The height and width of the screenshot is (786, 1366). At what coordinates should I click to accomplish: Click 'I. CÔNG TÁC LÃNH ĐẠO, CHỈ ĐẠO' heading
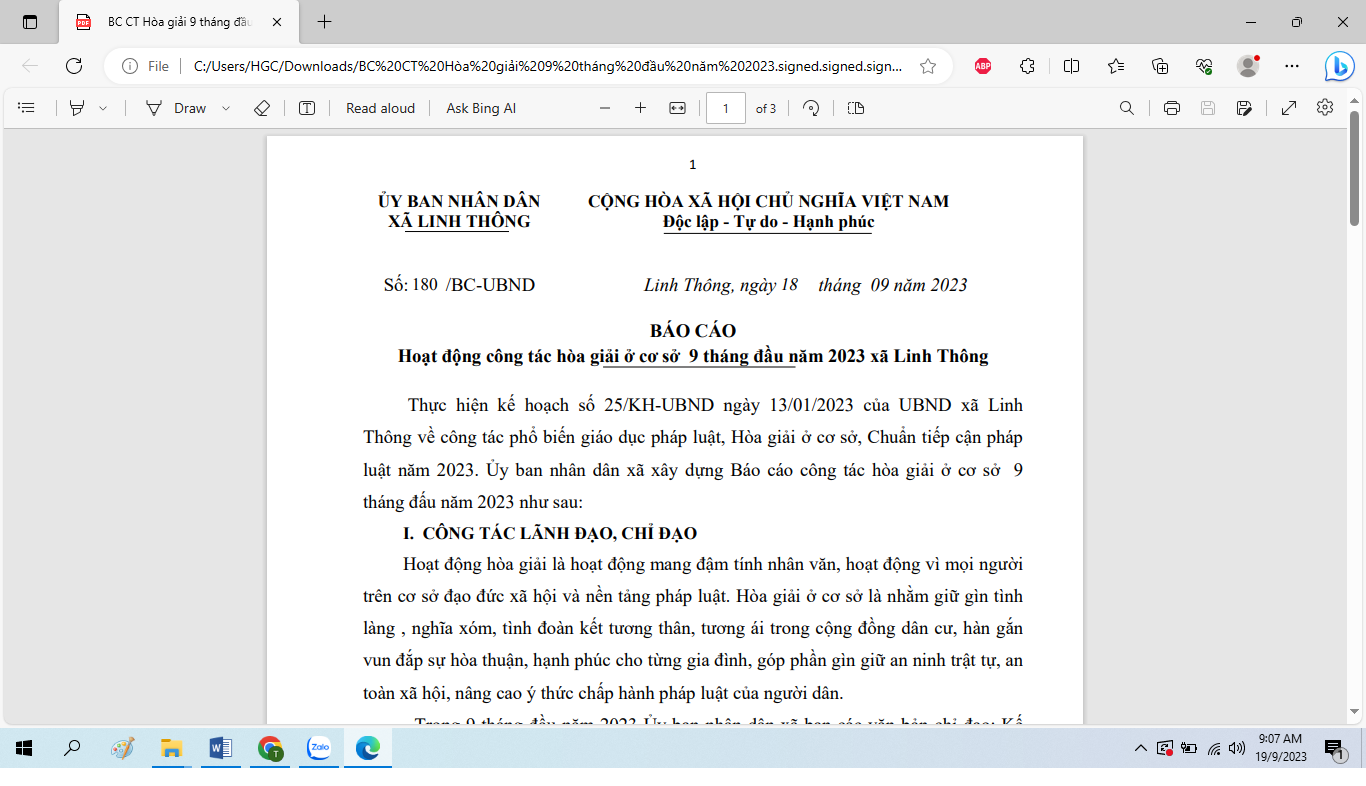coord(550,533)
